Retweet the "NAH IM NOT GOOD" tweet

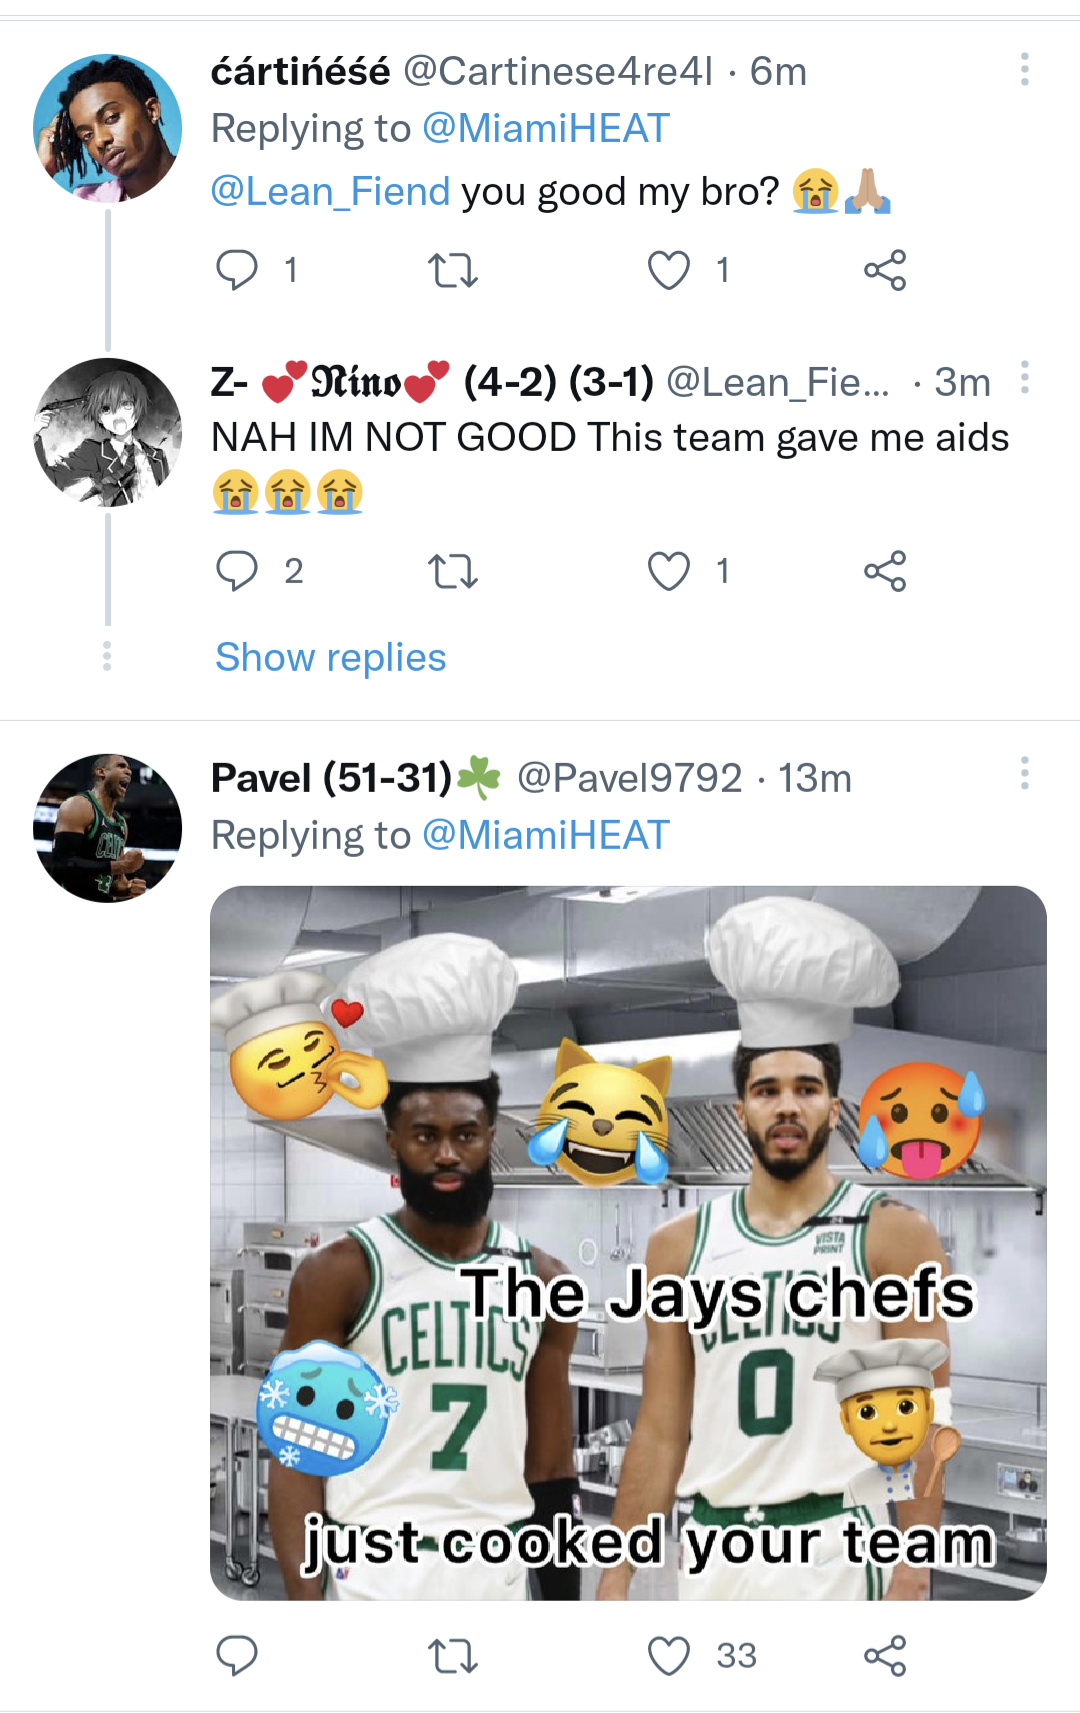[x=452, y=571]
